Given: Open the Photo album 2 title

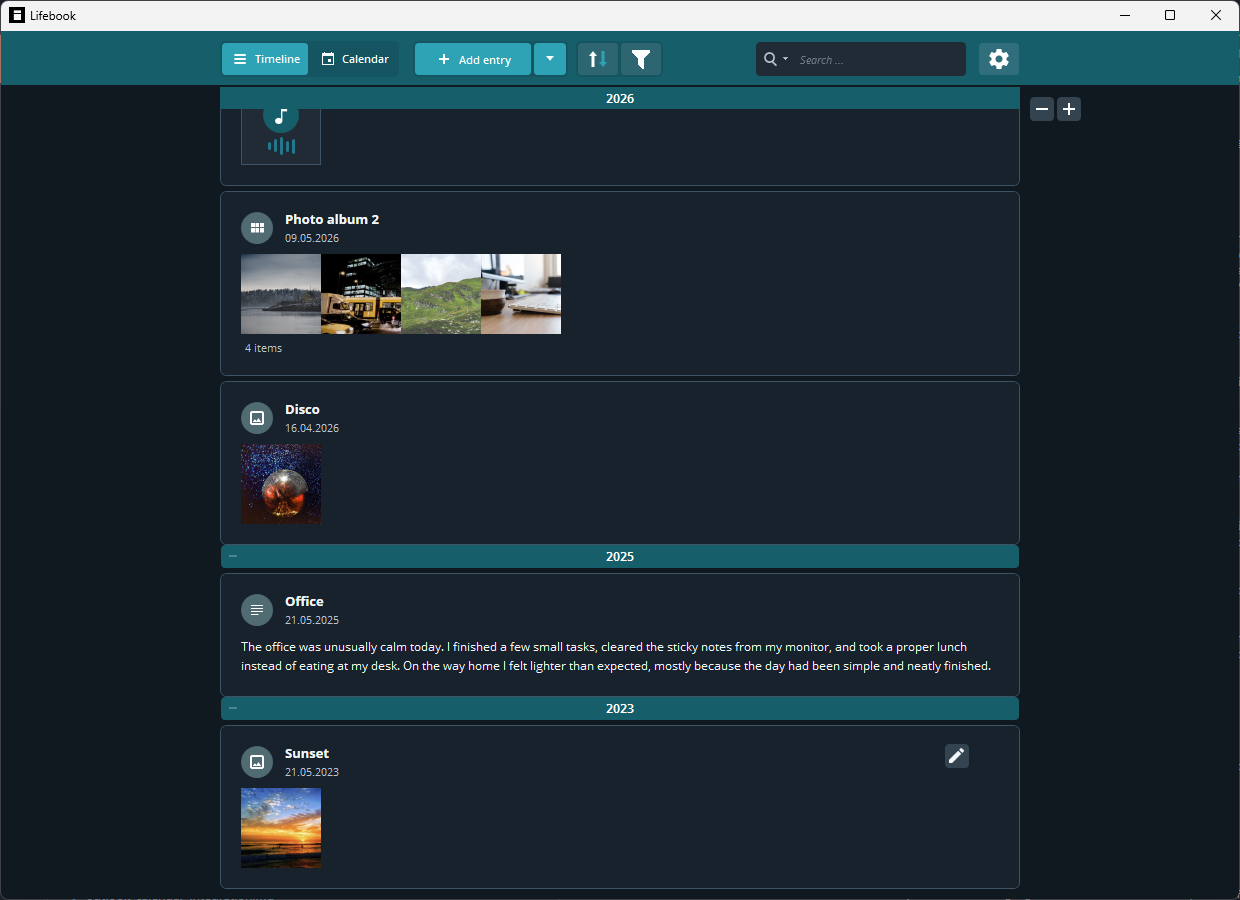Looking at the screenshot, I should (x=332, y=219).
